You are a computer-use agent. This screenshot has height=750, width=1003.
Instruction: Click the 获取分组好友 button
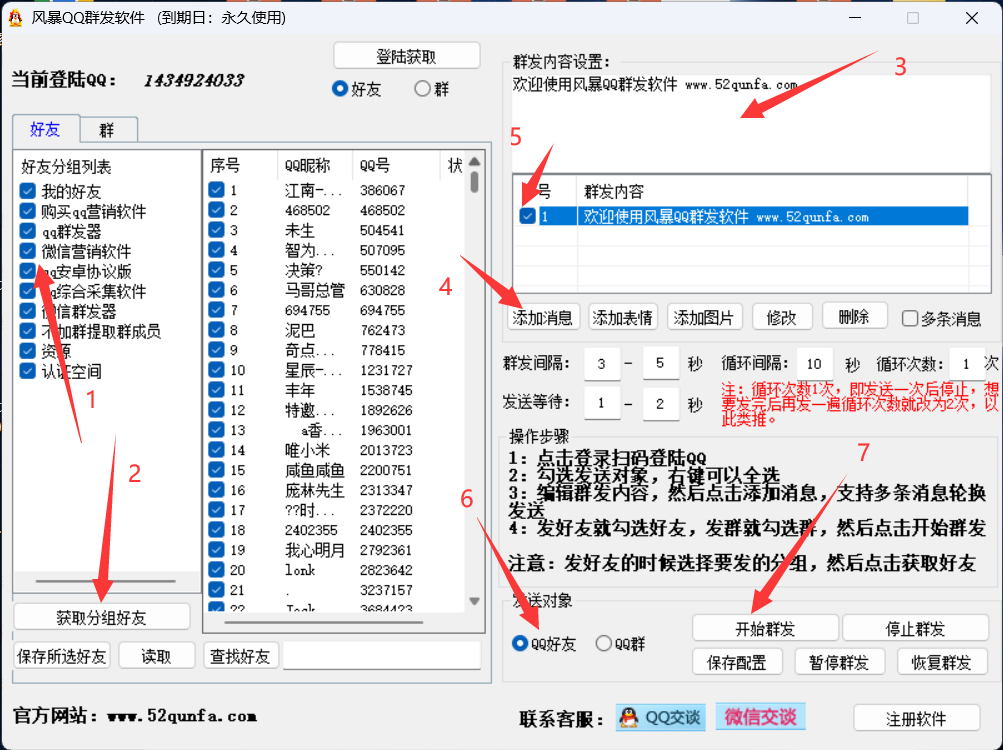coord(102,617)
